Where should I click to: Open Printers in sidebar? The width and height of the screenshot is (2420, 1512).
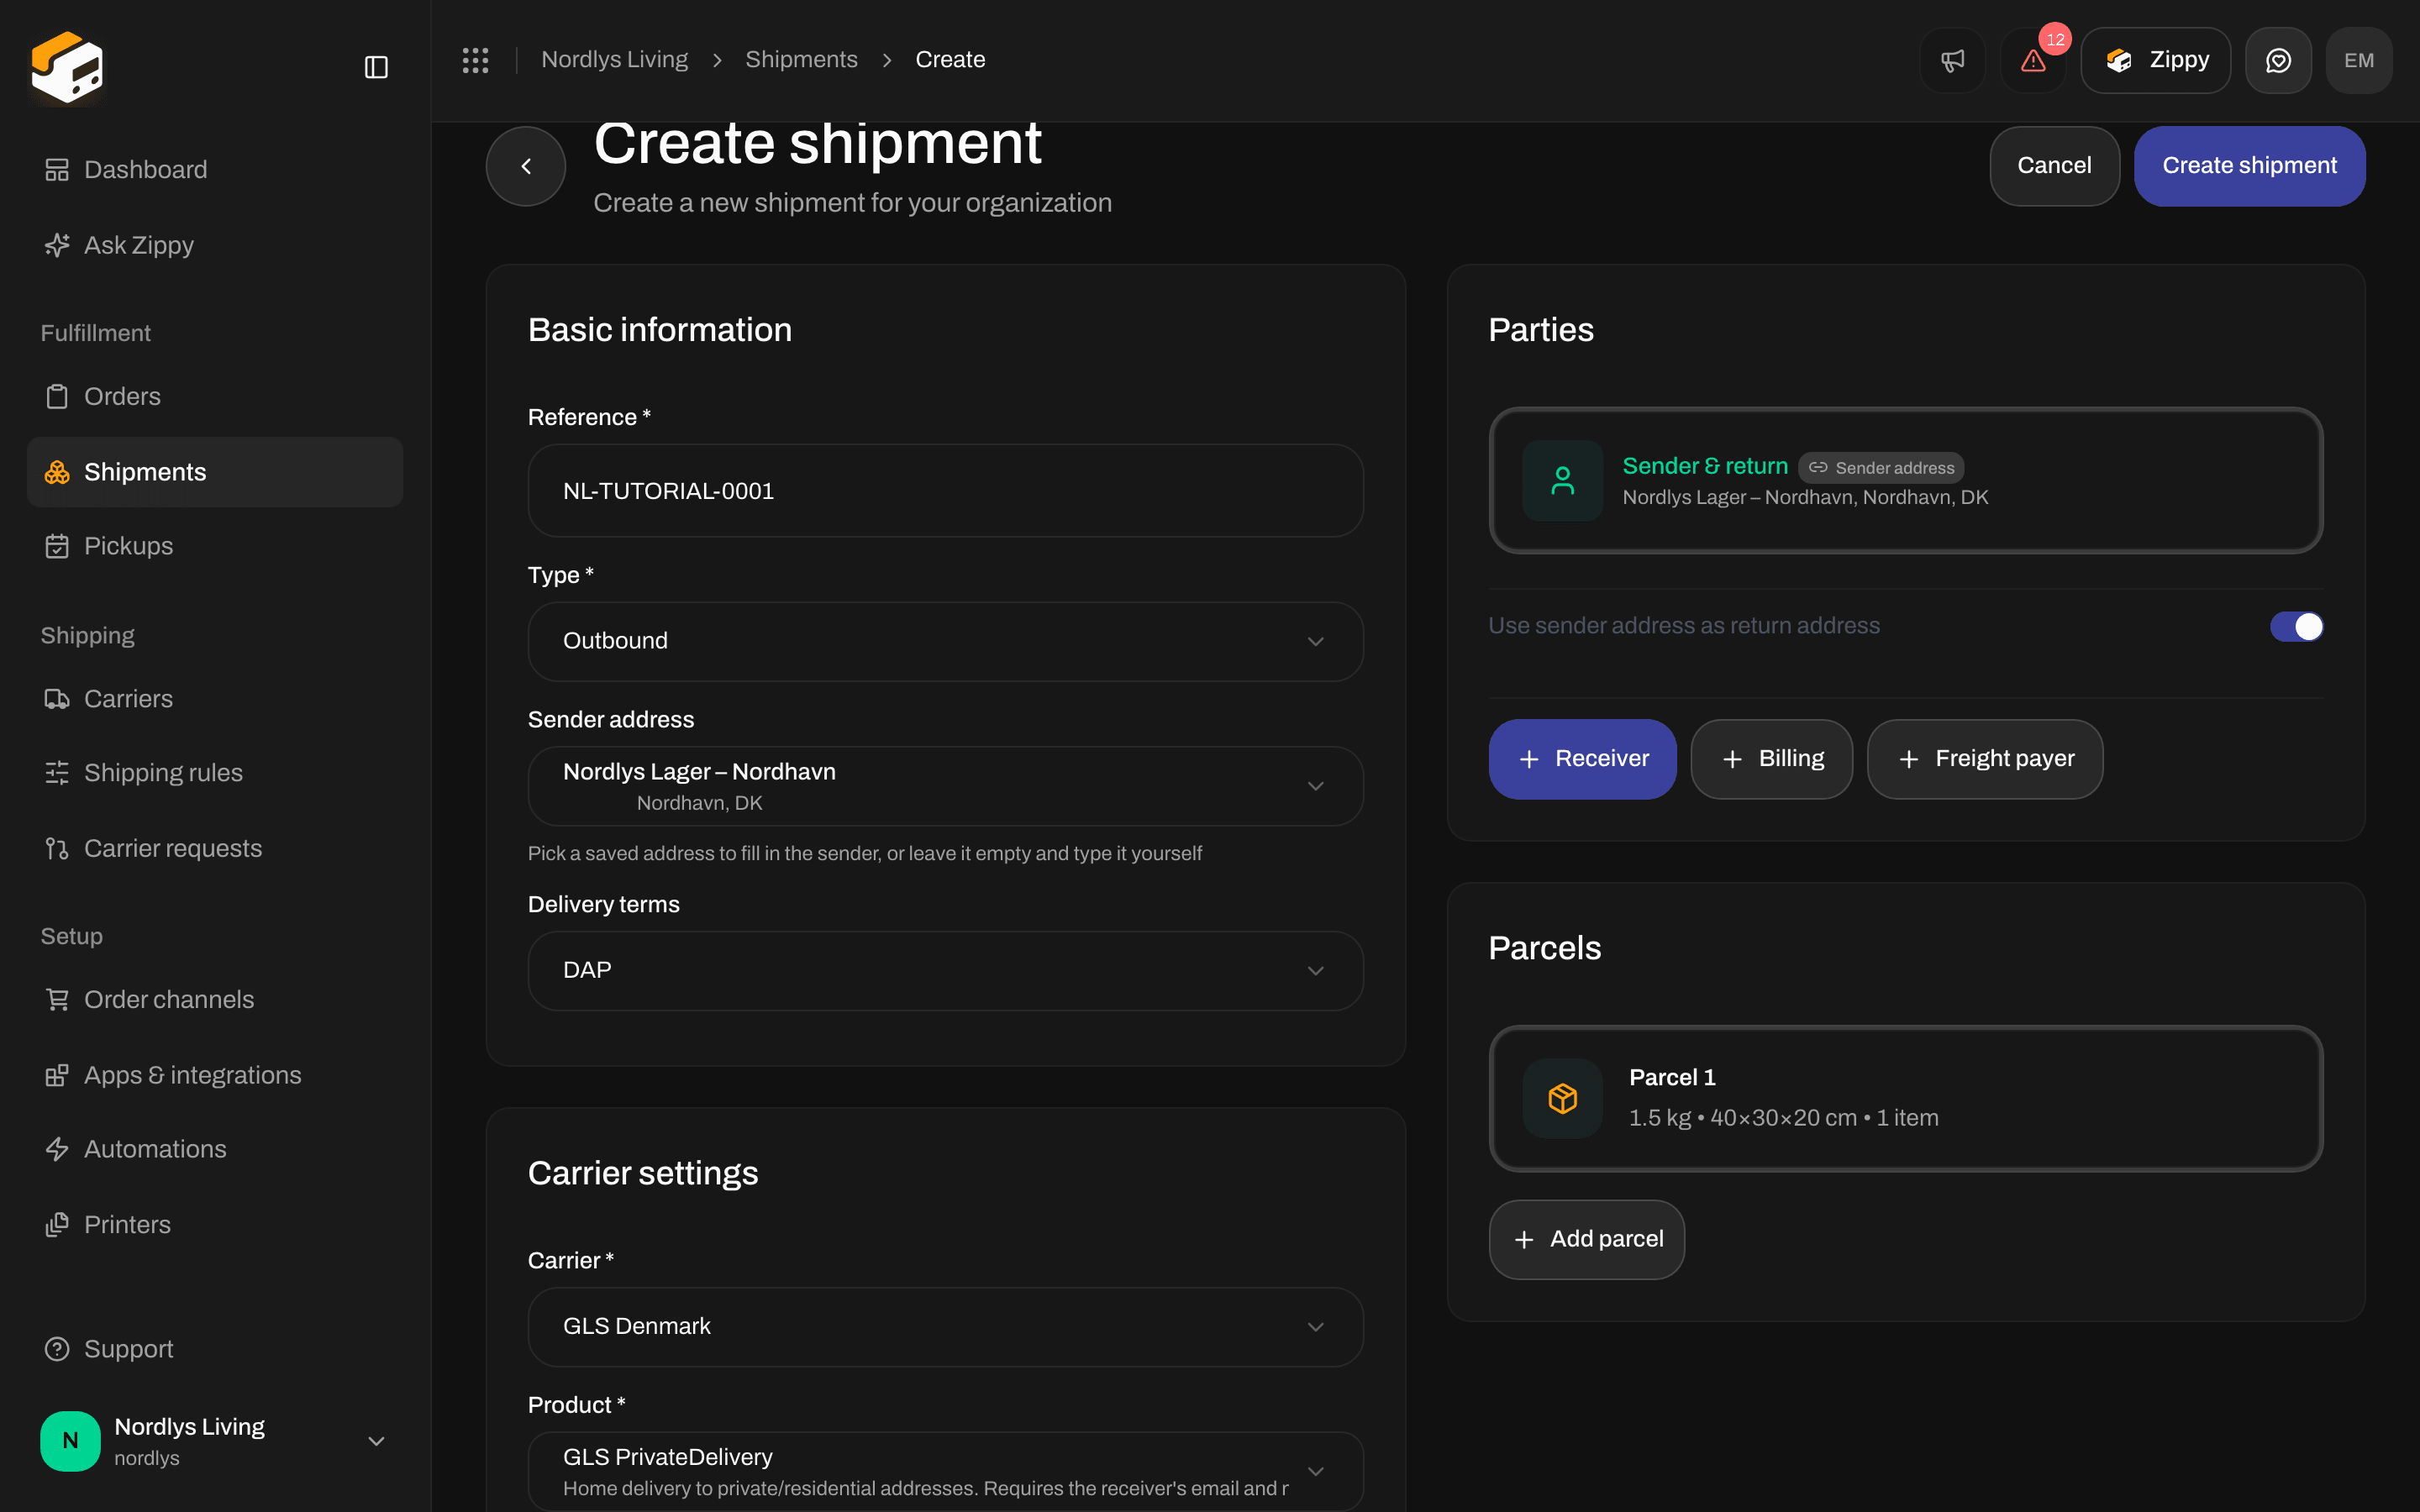pos(214,1224)
